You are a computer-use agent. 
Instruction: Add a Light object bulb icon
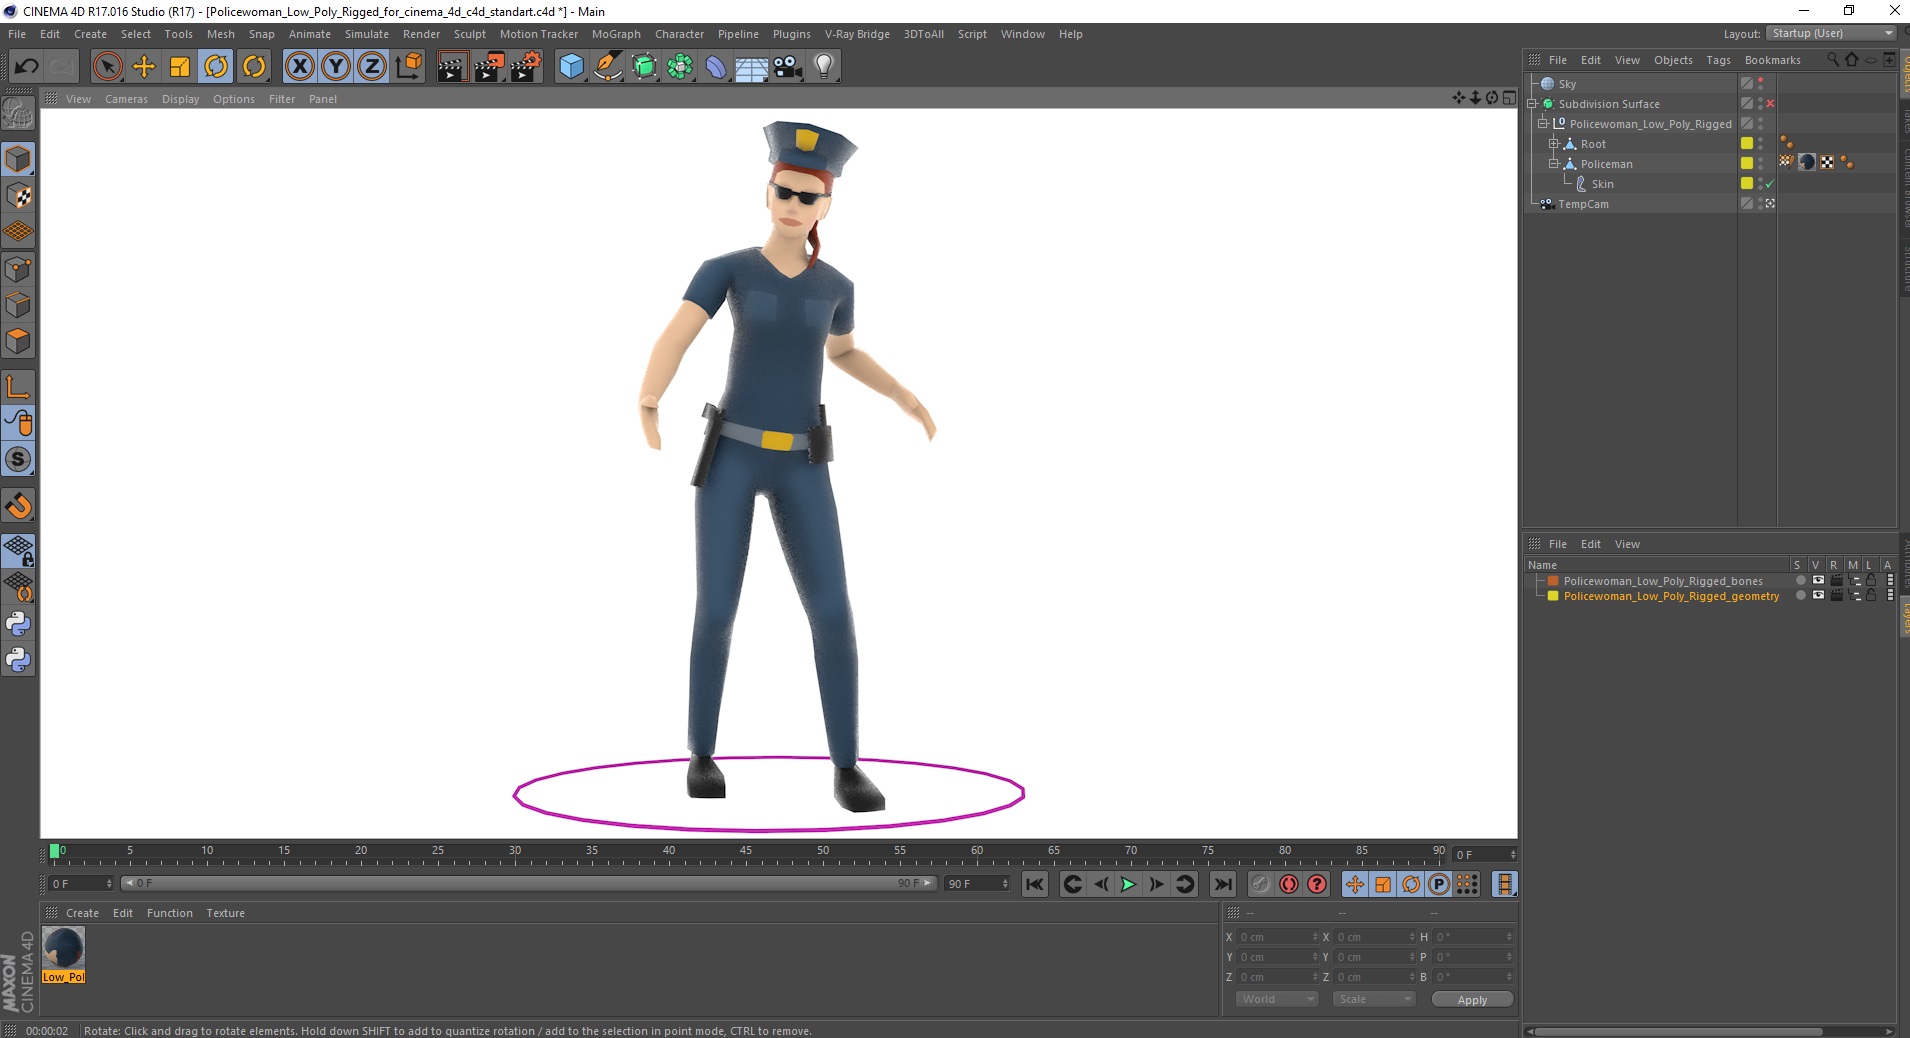824,67
